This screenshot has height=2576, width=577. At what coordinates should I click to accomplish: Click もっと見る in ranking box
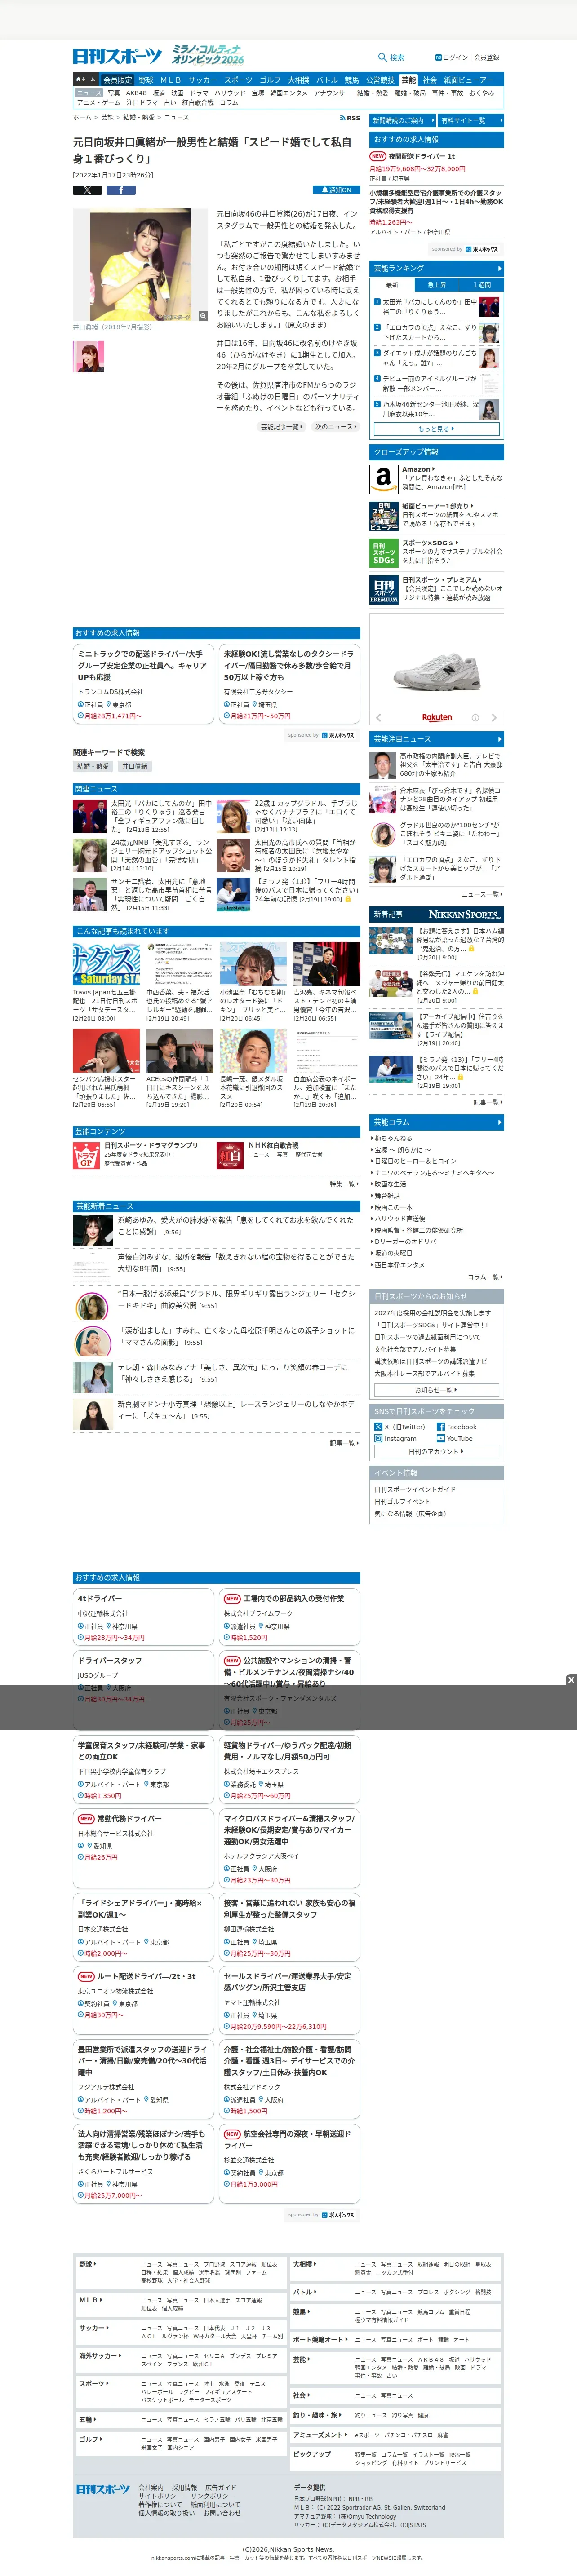click(x=436, y=428)
